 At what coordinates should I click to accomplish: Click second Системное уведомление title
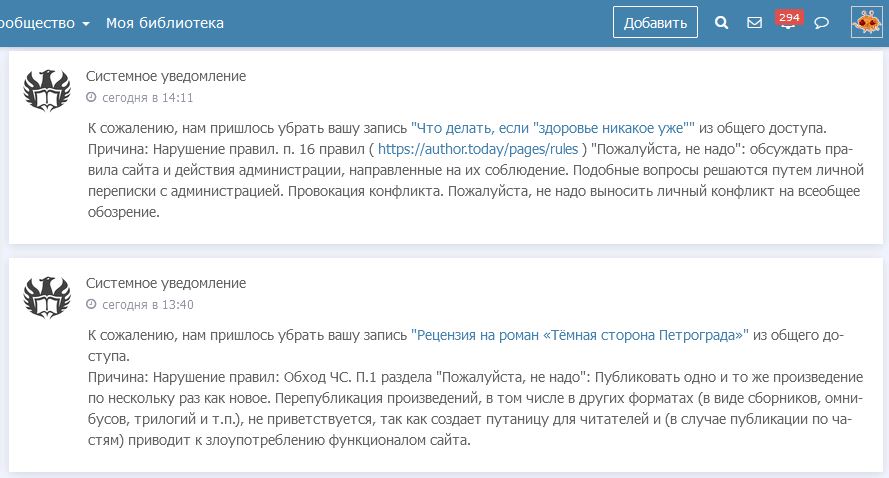pos(166,283)
